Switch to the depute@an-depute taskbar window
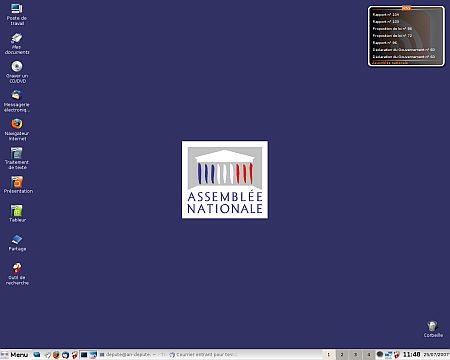450x360 pixels. [x=132, y=355]
